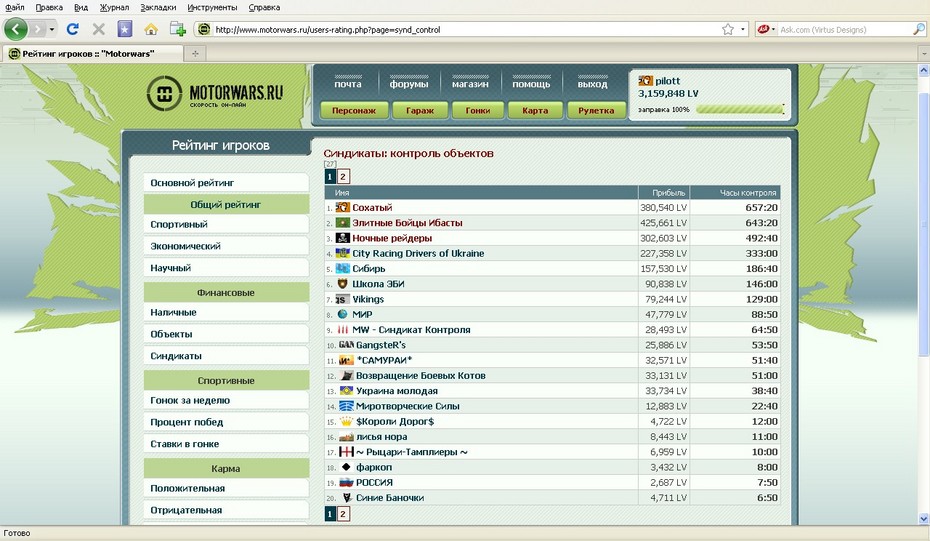Click the Ночные рейдеры skull flag icon
Image resolution: width=930 pixels, height=541 pixels.
343,238
